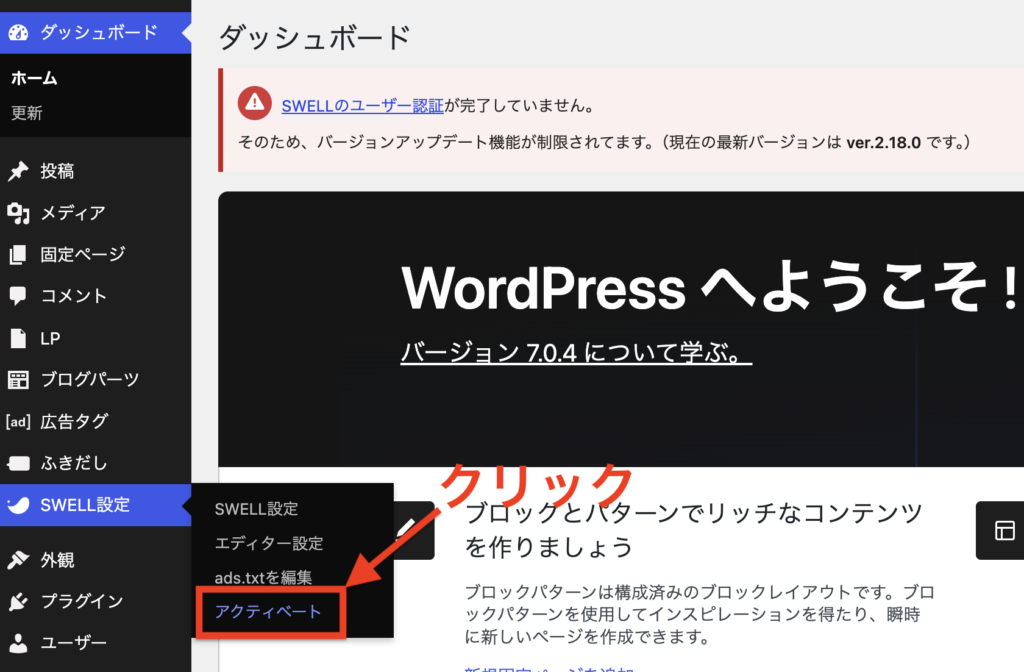Viewport: 1024px width, 672px height.
Task: Click the SWELL wave logo icon
Action: [x=18, y=505]
